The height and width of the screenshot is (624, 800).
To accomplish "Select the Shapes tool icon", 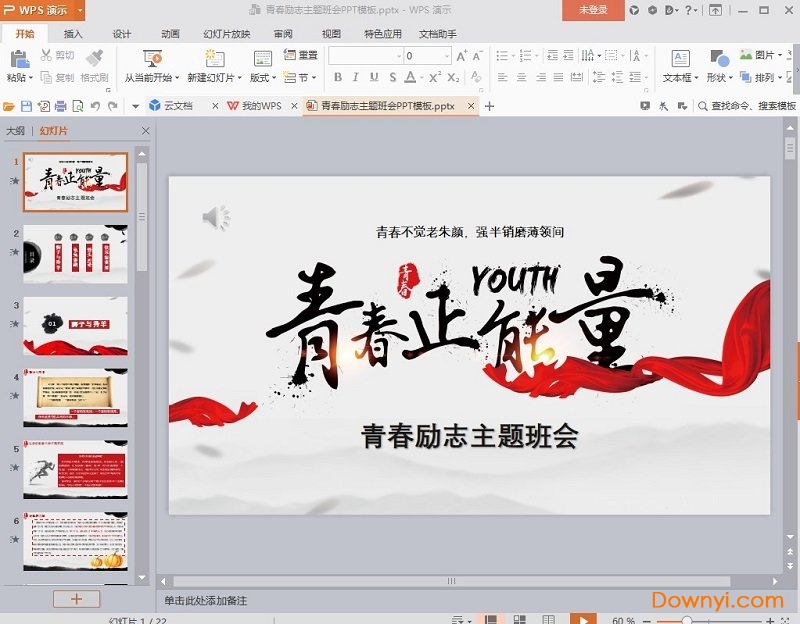I will 717,57.
